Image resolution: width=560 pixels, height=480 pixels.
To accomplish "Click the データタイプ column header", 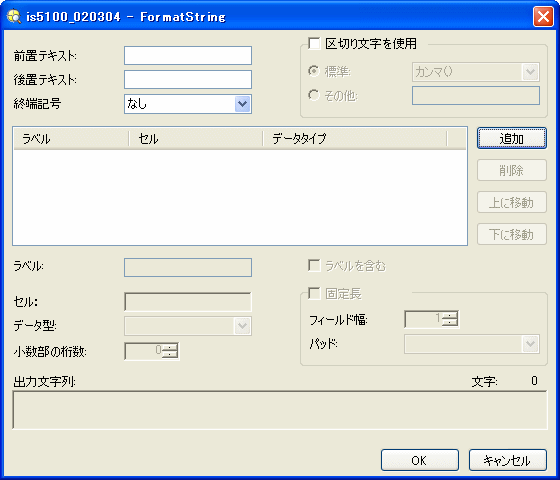I will pyautogui.click(x=355, y=139).
